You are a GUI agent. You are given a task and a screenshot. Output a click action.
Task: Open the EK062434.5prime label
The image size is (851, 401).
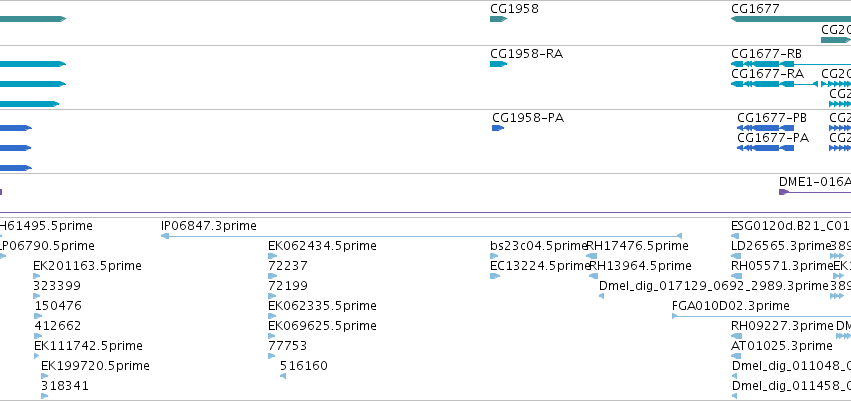click(322, 246)
